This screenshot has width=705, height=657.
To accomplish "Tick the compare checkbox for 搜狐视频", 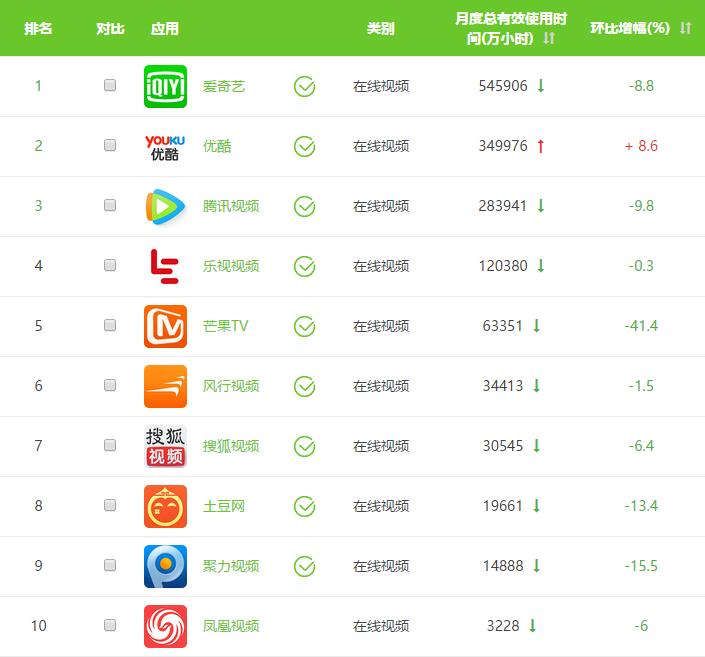I will [110, 445].
